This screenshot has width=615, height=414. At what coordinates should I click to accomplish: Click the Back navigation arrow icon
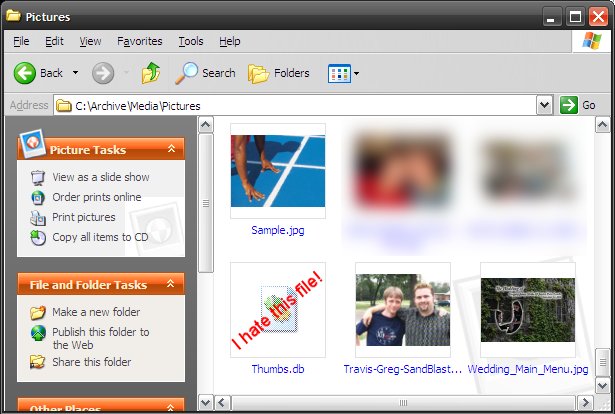(25, 73)
